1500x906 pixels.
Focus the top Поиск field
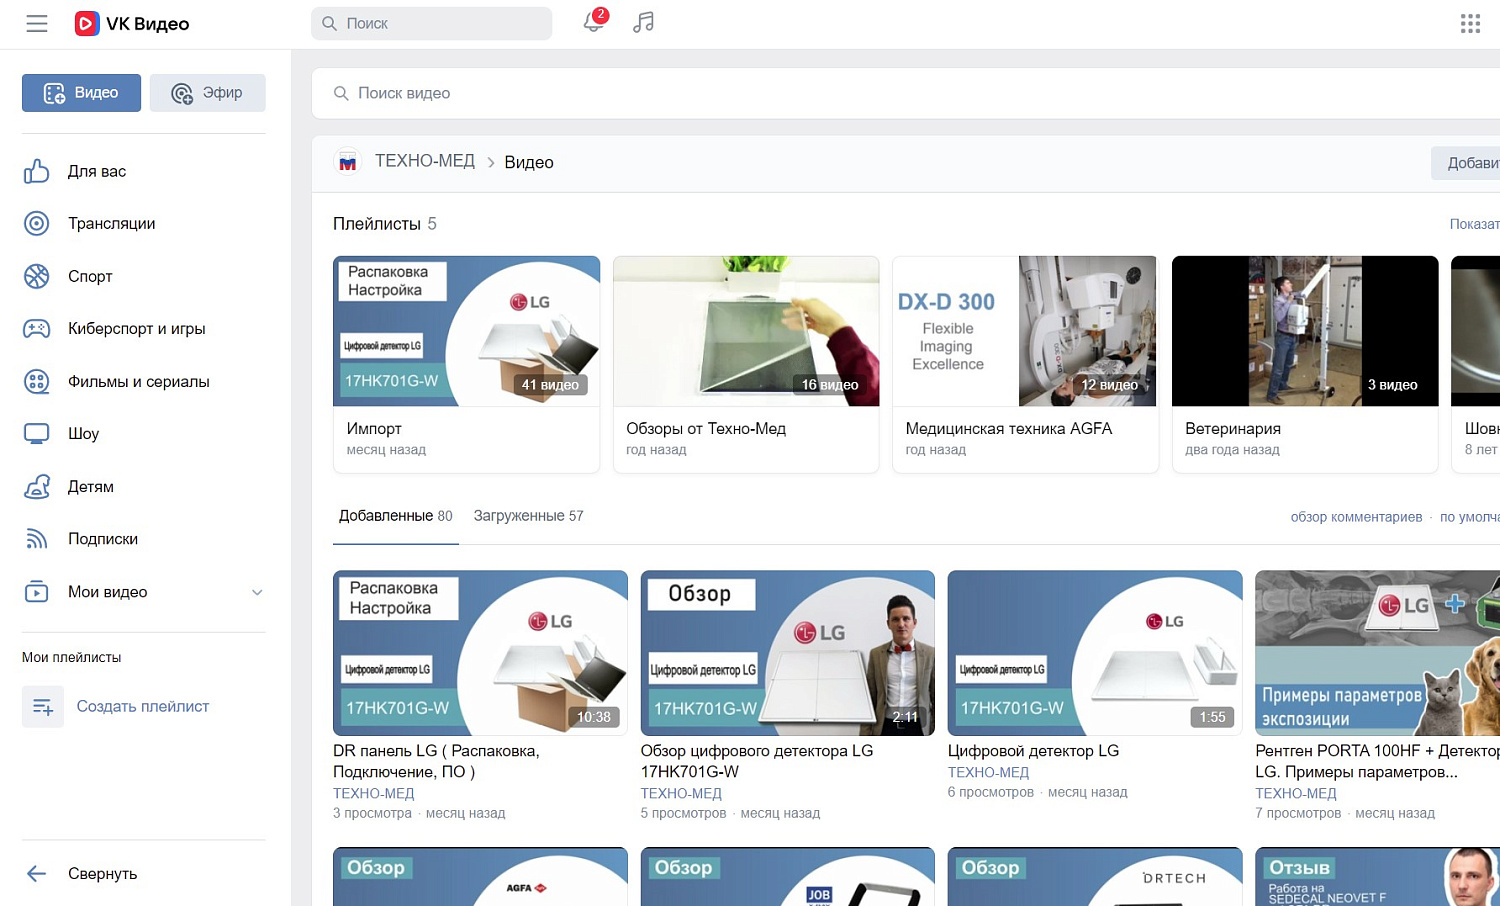[x=432, y=23]
